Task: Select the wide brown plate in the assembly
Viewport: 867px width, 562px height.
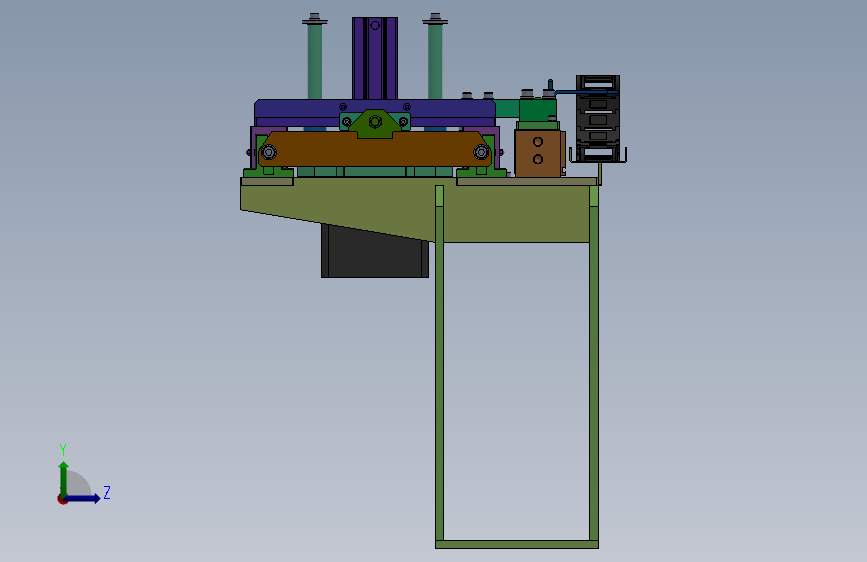Action: tap(374, 149)
